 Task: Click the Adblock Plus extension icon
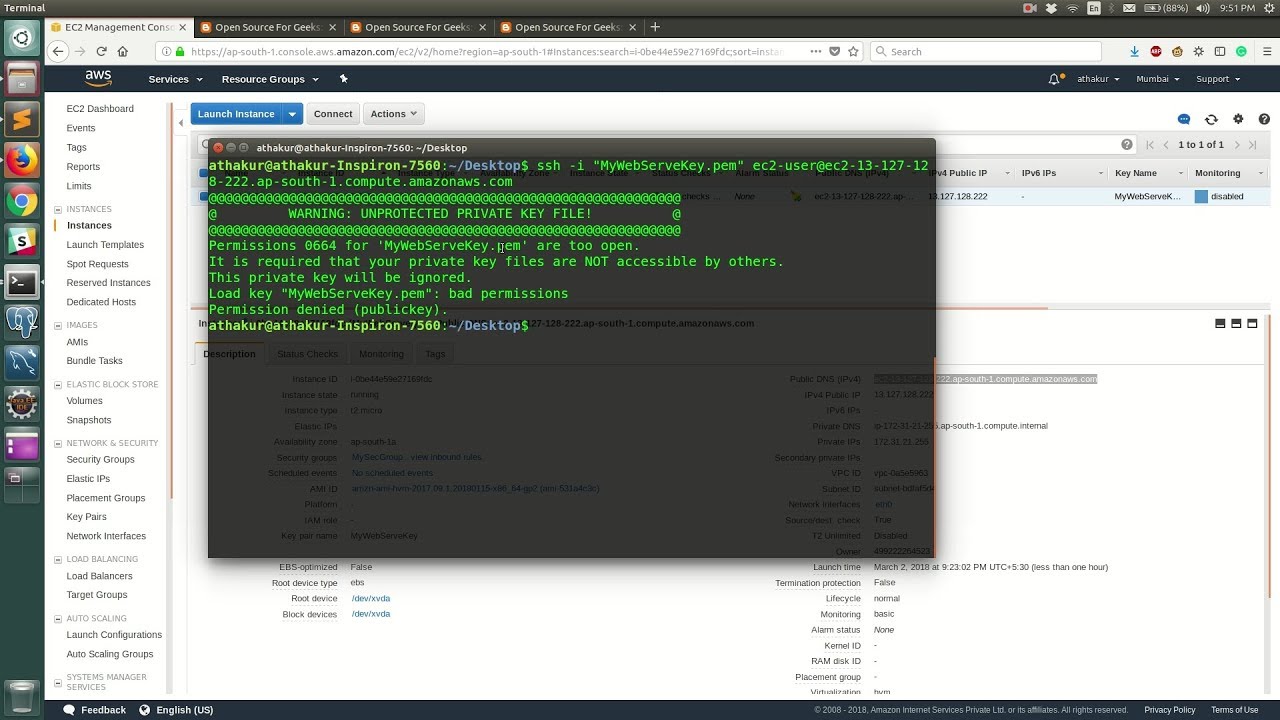1156,51
